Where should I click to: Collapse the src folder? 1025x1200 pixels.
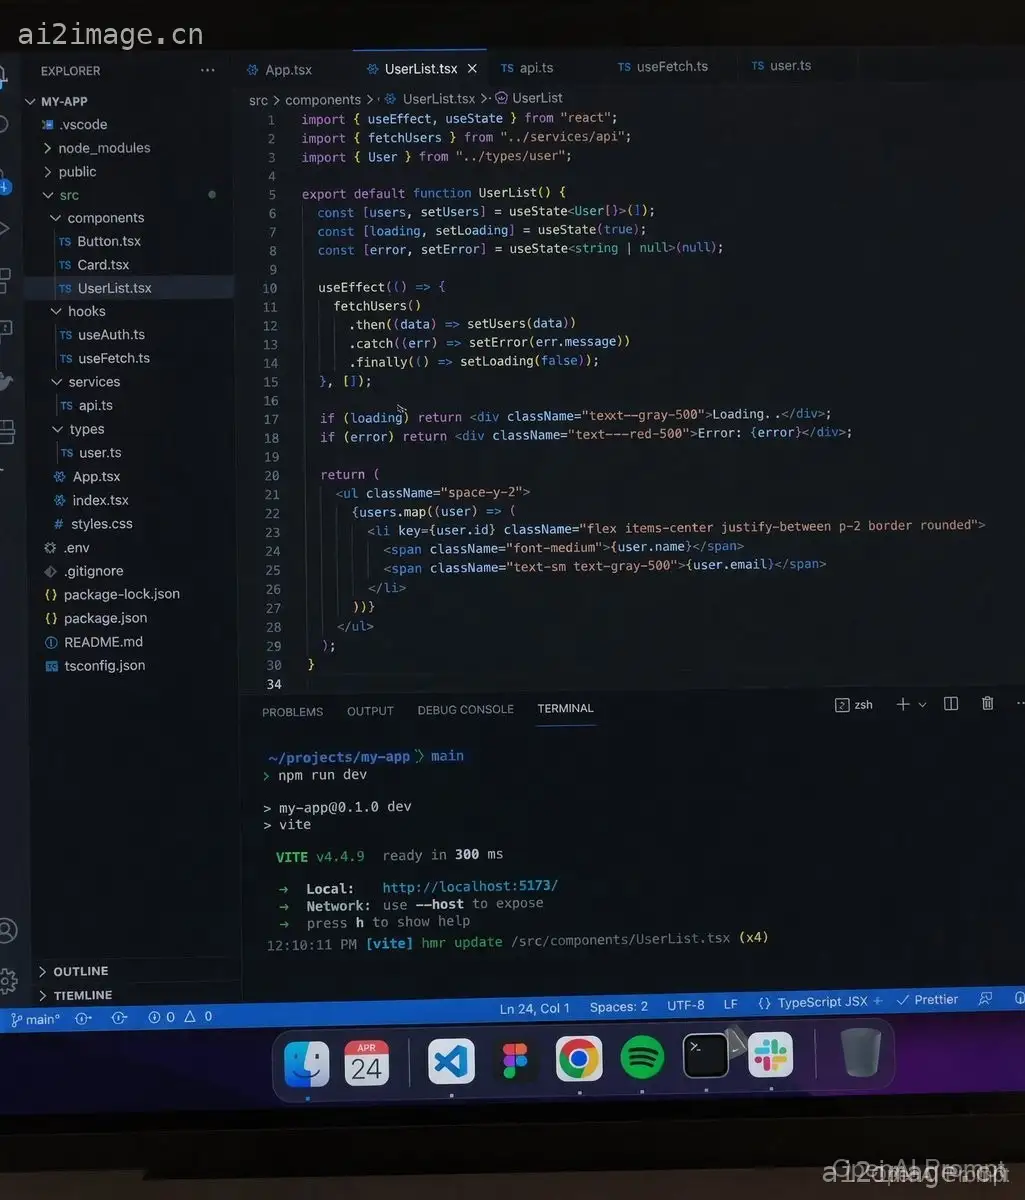point(60,195)
